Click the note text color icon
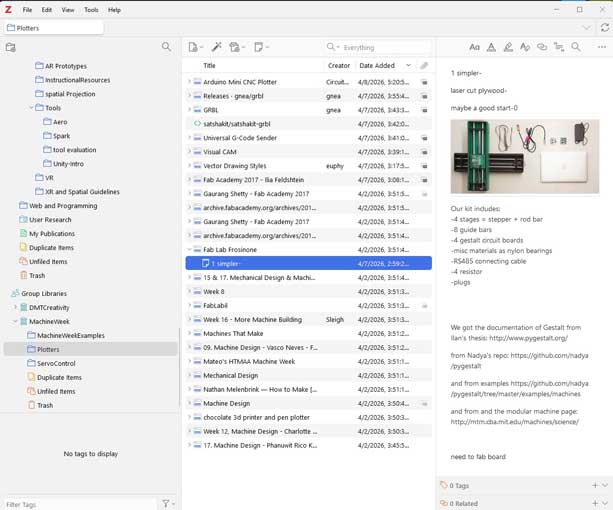This screenshot has width=613, height=510. point(491,47)
